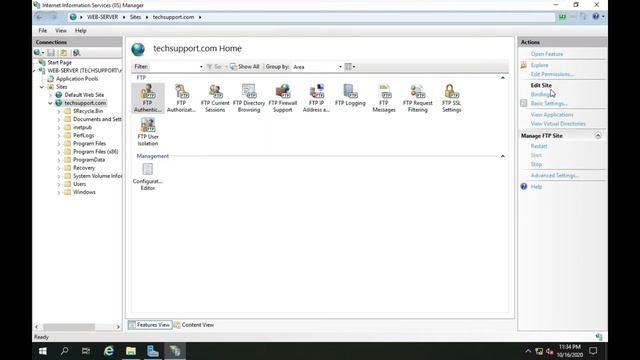Image resolution: width=640 pixels, height=360 pixels.
Task: Open Server Manager from the taskbar
Action: pos(153,351)
